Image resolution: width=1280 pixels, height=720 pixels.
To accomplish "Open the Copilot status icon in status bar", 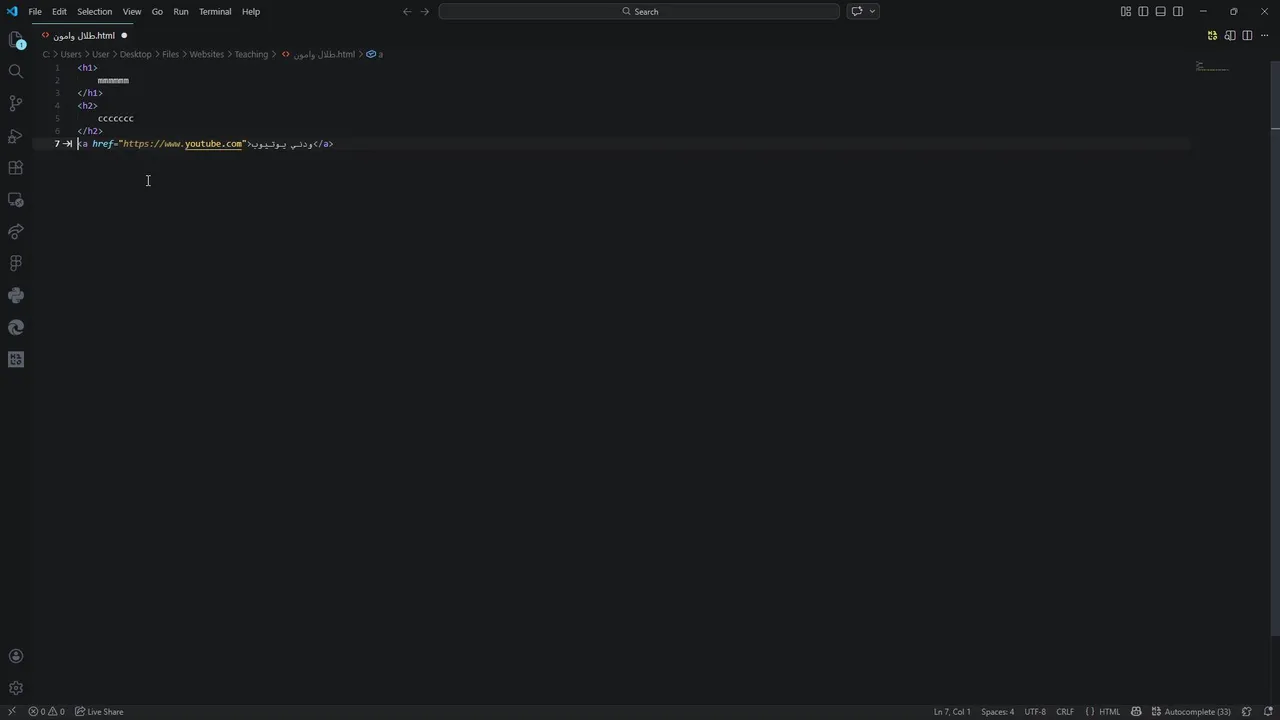I will point(1137,712).
